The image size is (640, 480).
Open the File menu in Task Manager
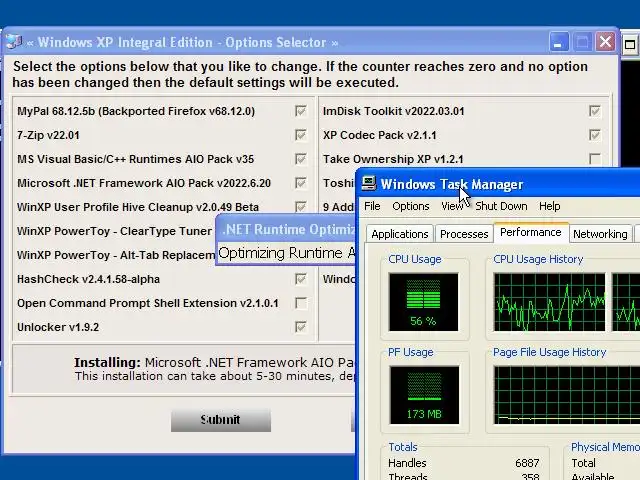tap(372, 206)
